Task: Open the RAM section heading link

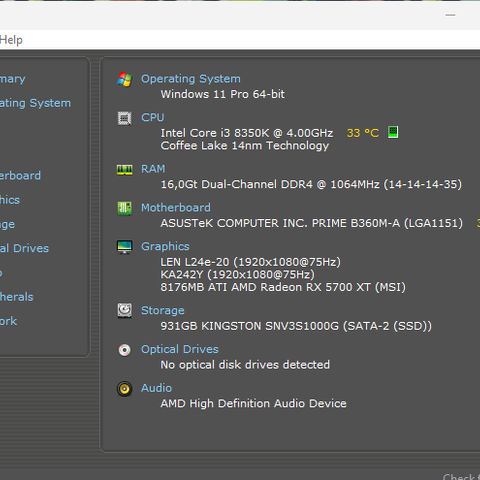Action: (153, 169)
